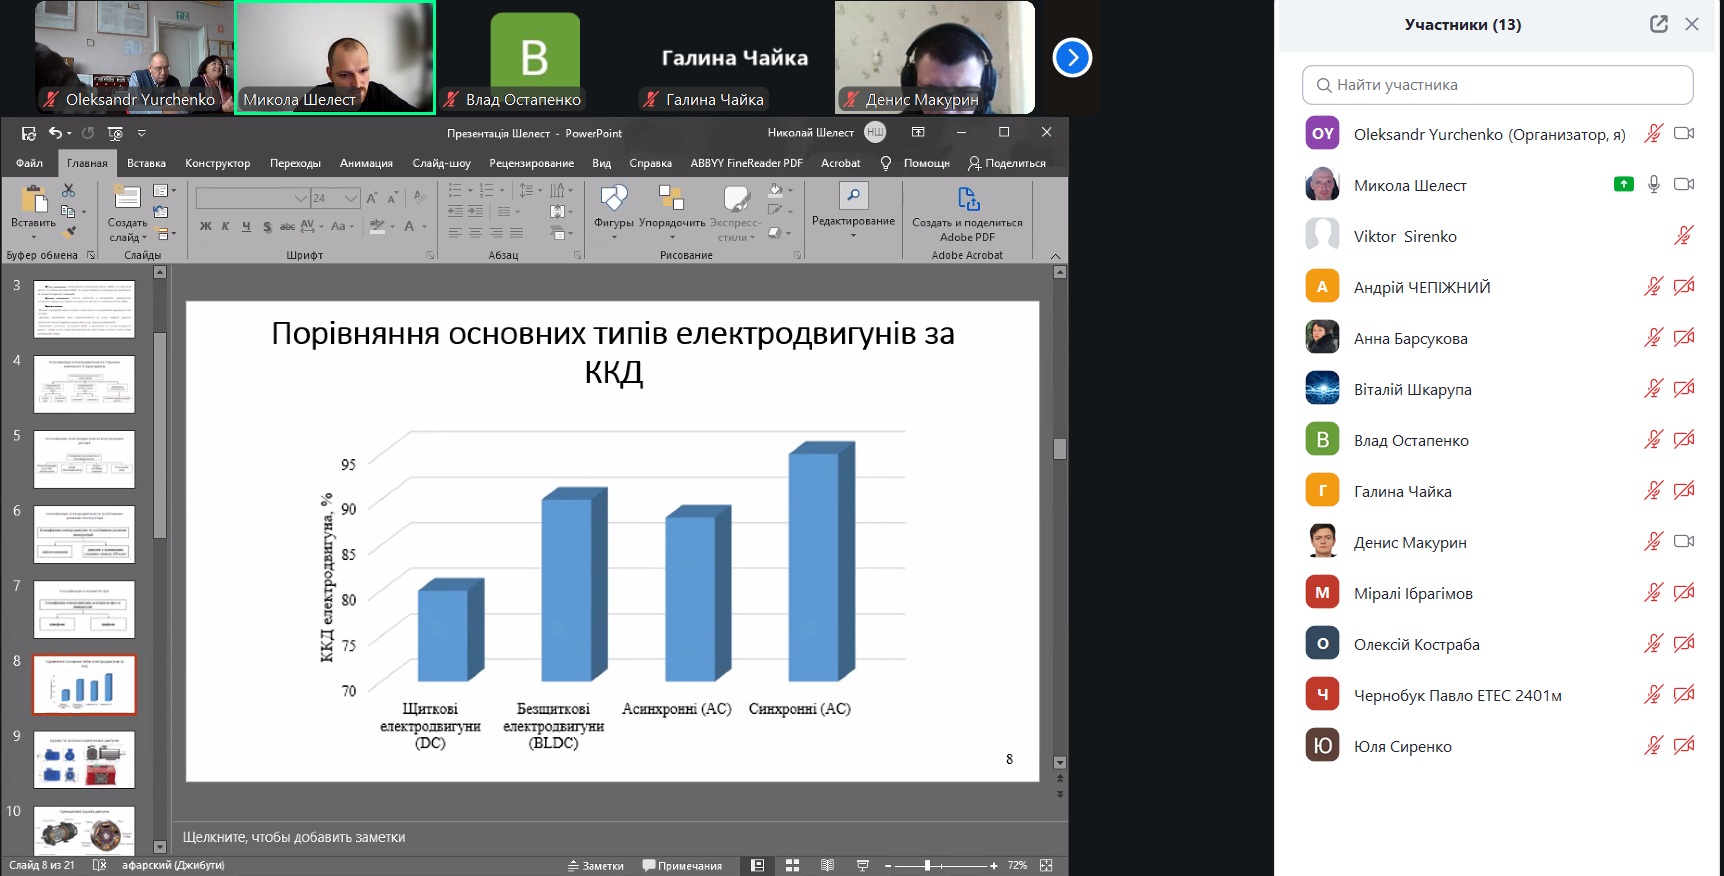Click the Undo arrow in quick access toolbar
Screen dimensions: 1724x876
[55, 133]
